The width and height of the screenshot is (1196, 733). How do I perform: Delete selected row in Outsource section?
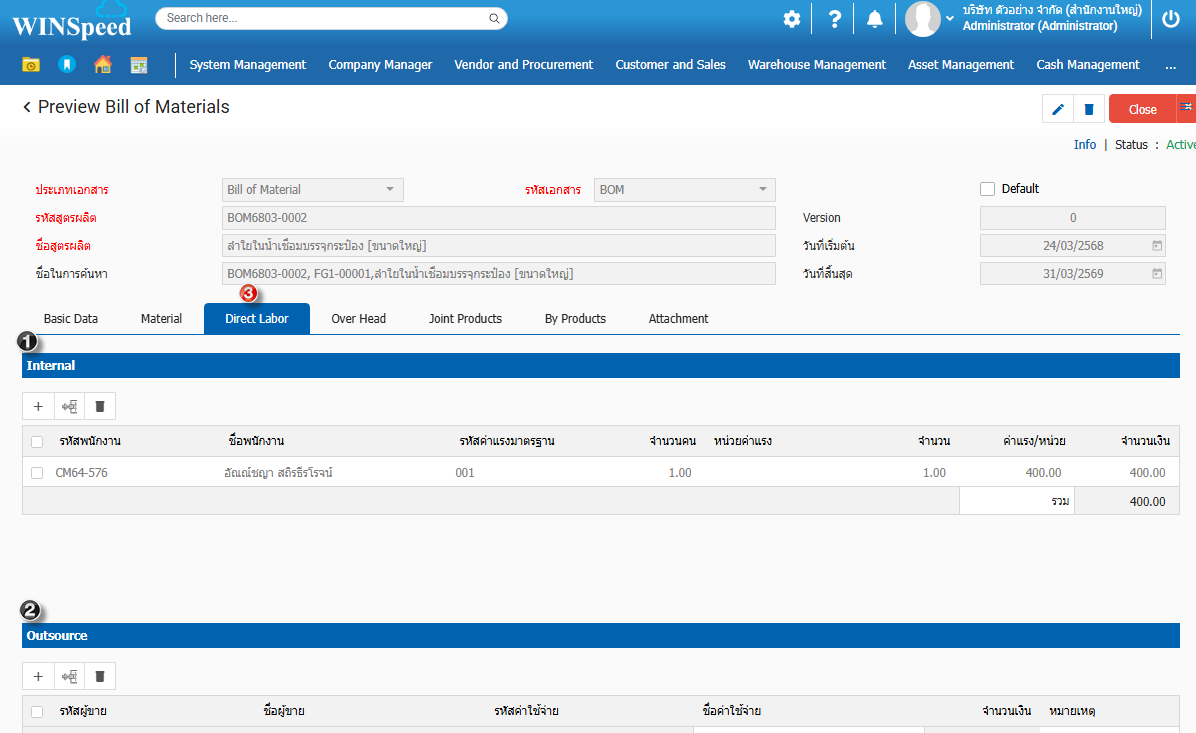[x=100, y=677]
